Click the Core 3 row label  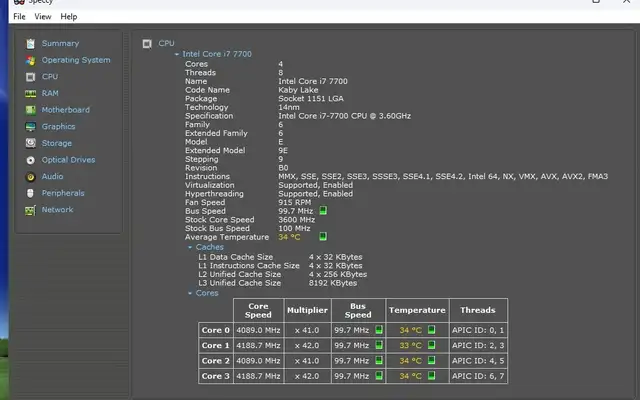(216, 376)
